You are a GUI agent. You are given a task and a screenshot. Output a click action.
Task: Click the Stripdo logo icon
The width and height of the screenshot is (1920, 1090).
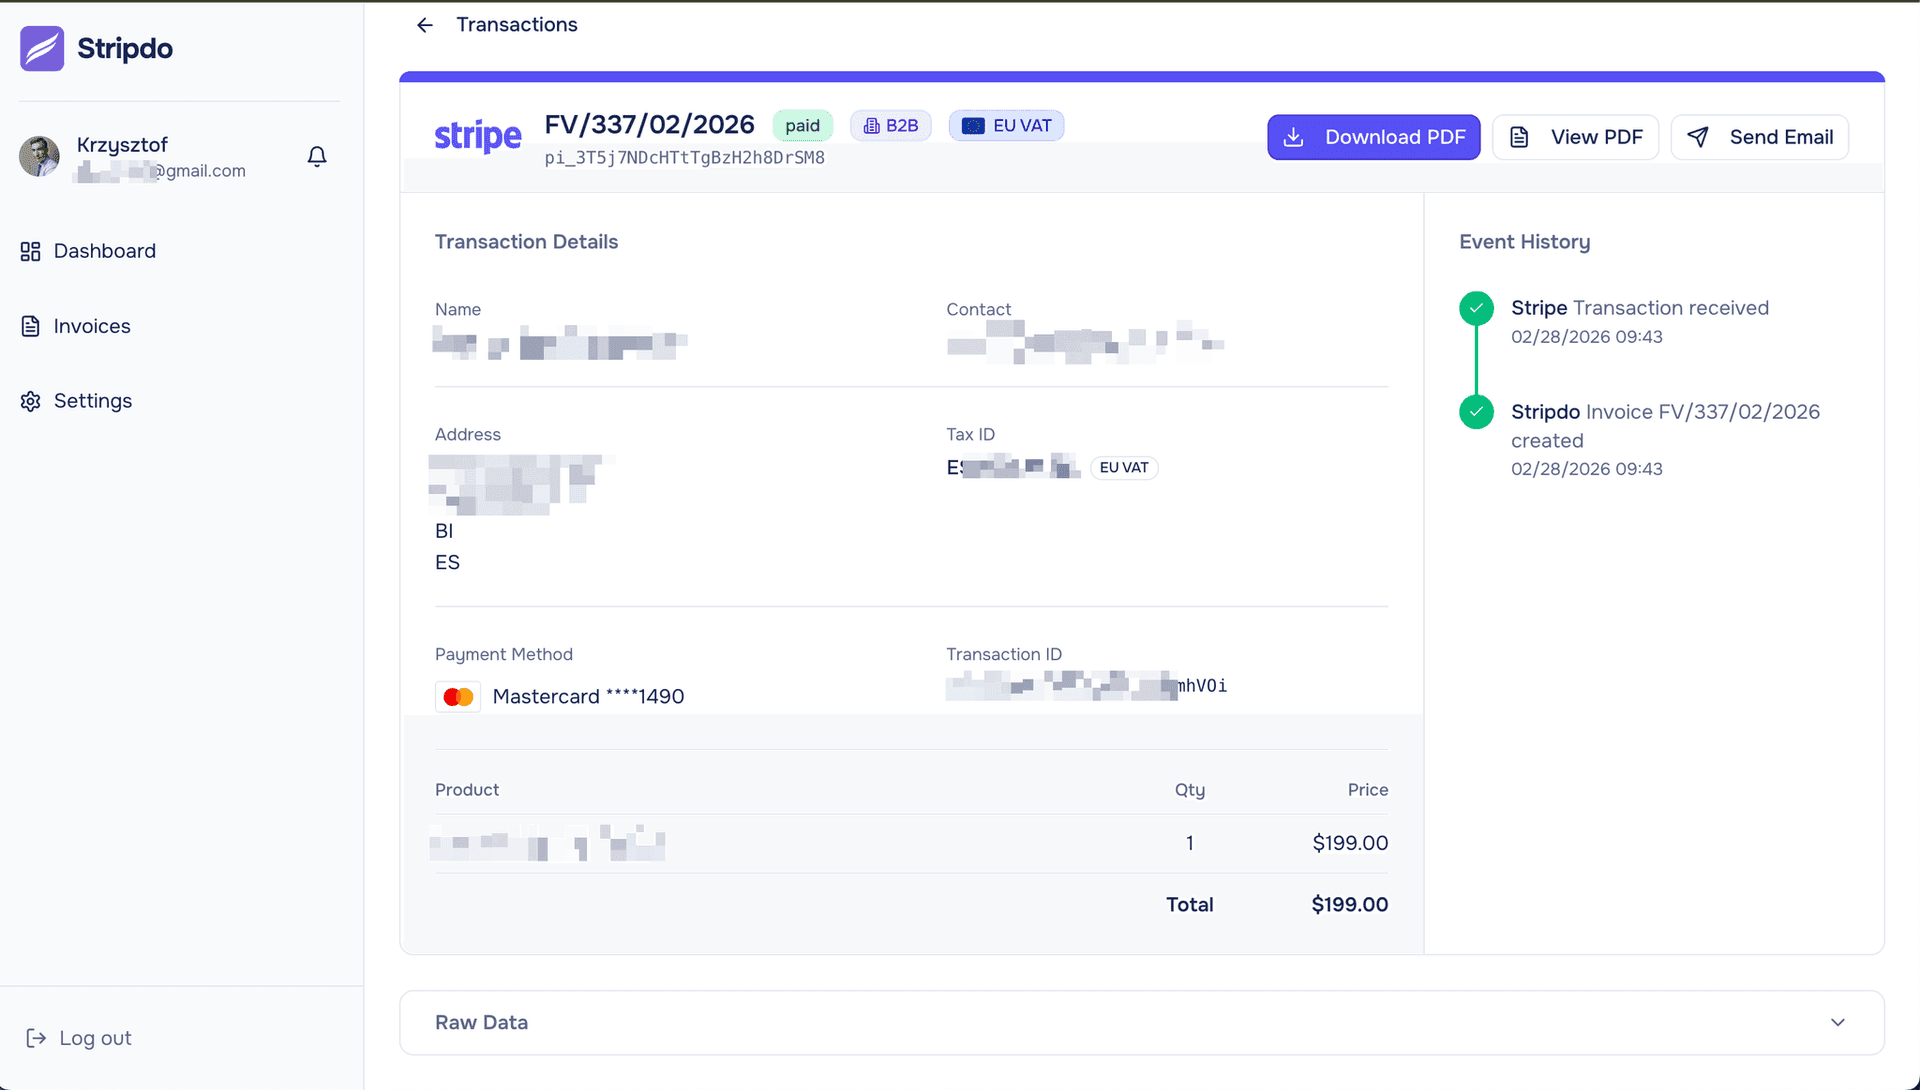coord(42,48)
